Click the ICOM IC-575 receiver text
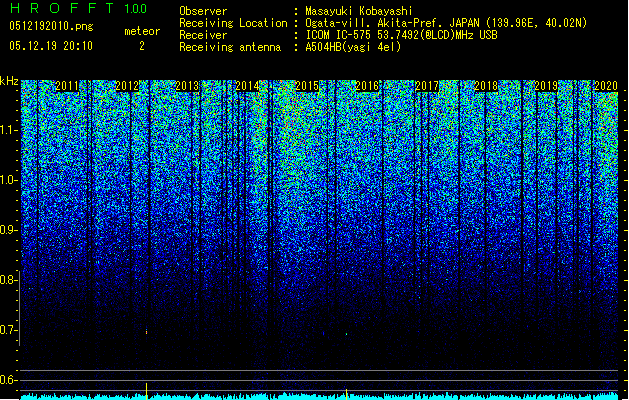Viewport: 629px width, 400px height. (401, 35)
